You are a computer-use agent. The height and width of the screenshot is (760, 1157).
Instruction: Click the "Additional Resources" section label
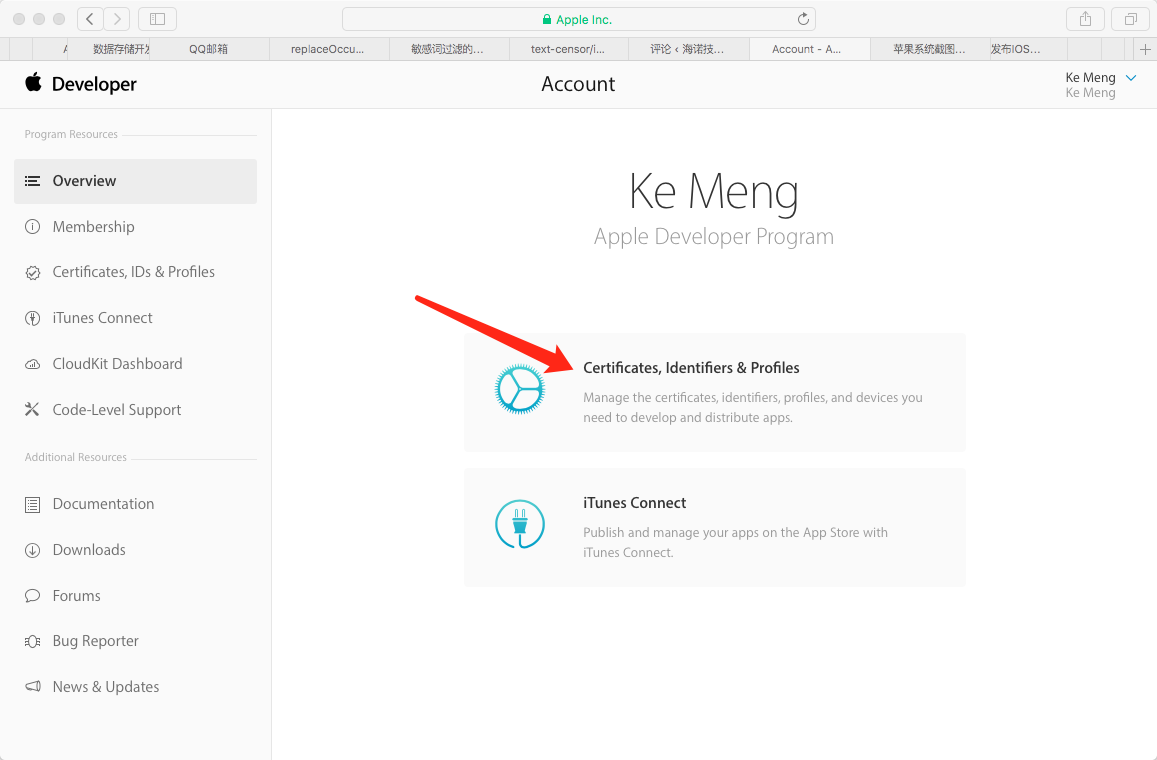click(x=75, y=457)
